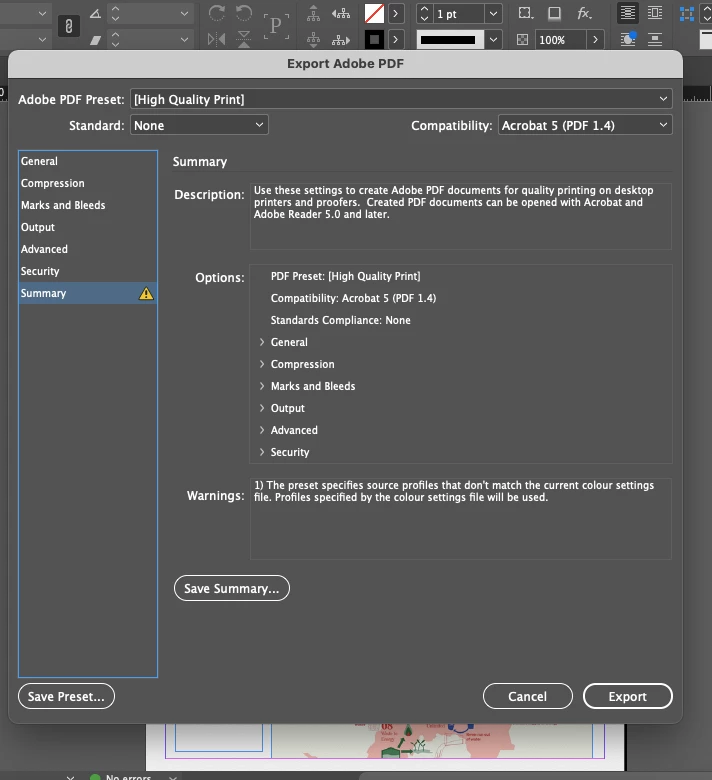The height and width of the screenshot is (780, 712).
Task: Click 'Compatibility: Acrobat 5 (PDF 1.4)' option row
Action: pos(353,298)
